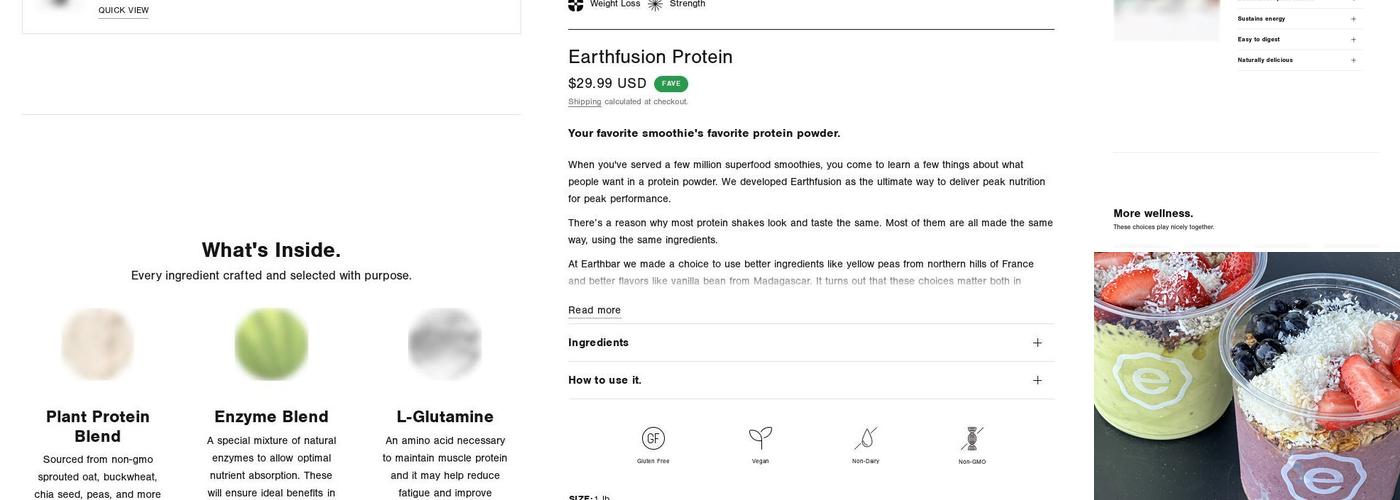Click the Earthfusion Protein product title
The height and width of the screenshot is (500, 1400).
pyautogui.click(x=650, y=57)
